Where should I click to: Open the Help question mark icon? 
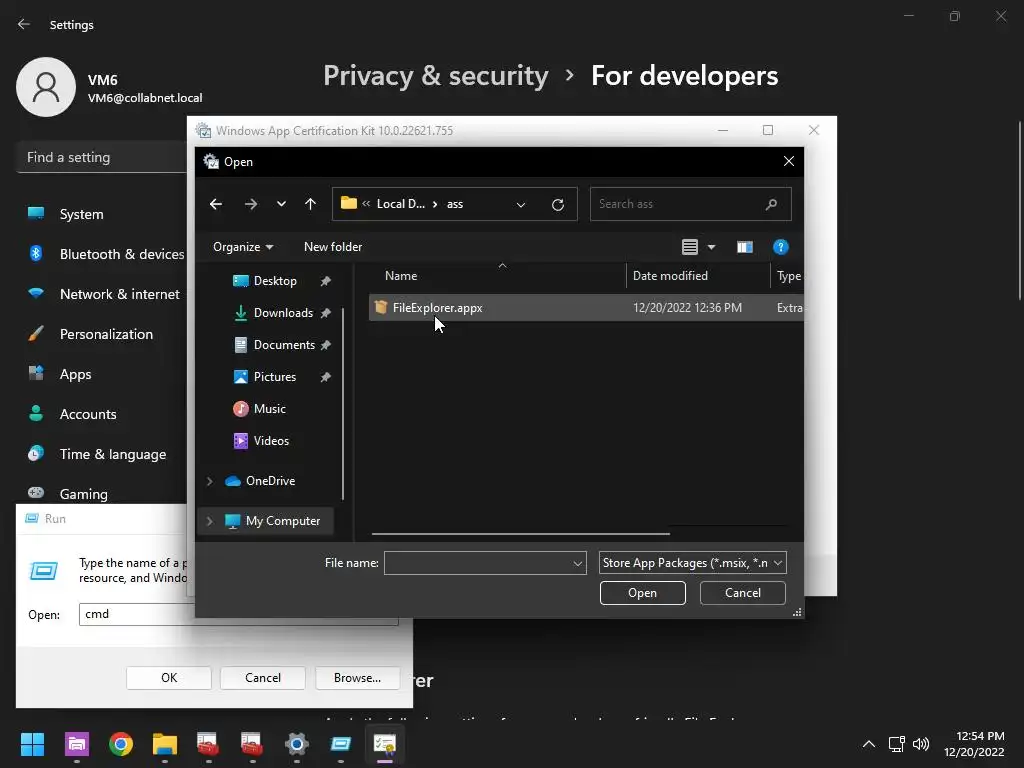click(780, 247)
